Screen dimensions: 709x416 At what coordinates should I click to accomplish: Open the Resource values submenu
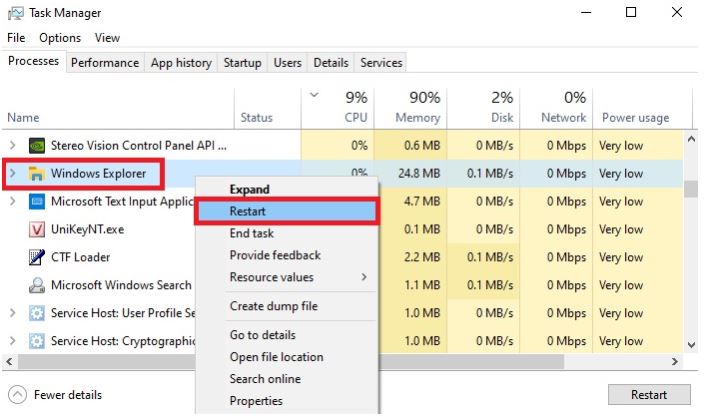[271, 277]
